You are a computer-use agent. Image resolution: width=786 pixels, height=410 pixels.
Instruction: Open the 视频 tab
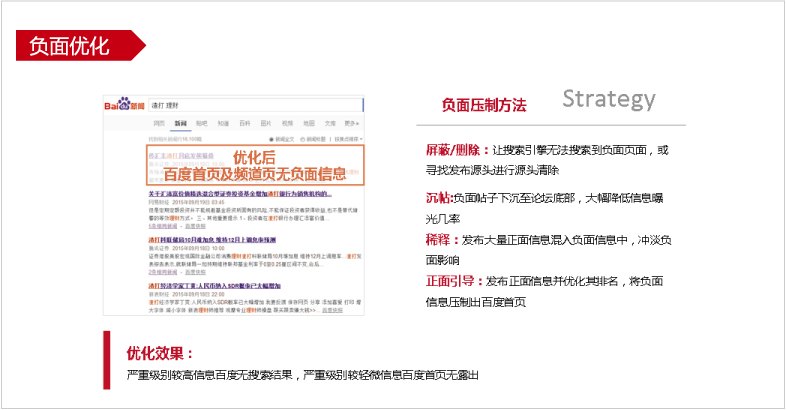coord(288,122)
